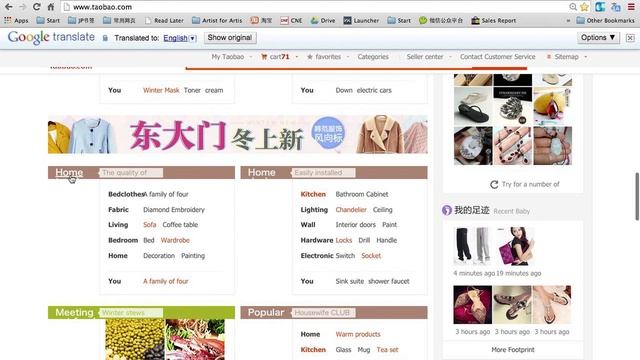The height and width of the screenshot is (360, 640).
Task: Open the Artist for Artis bookmark folder
Action: (x=217, y=20)
